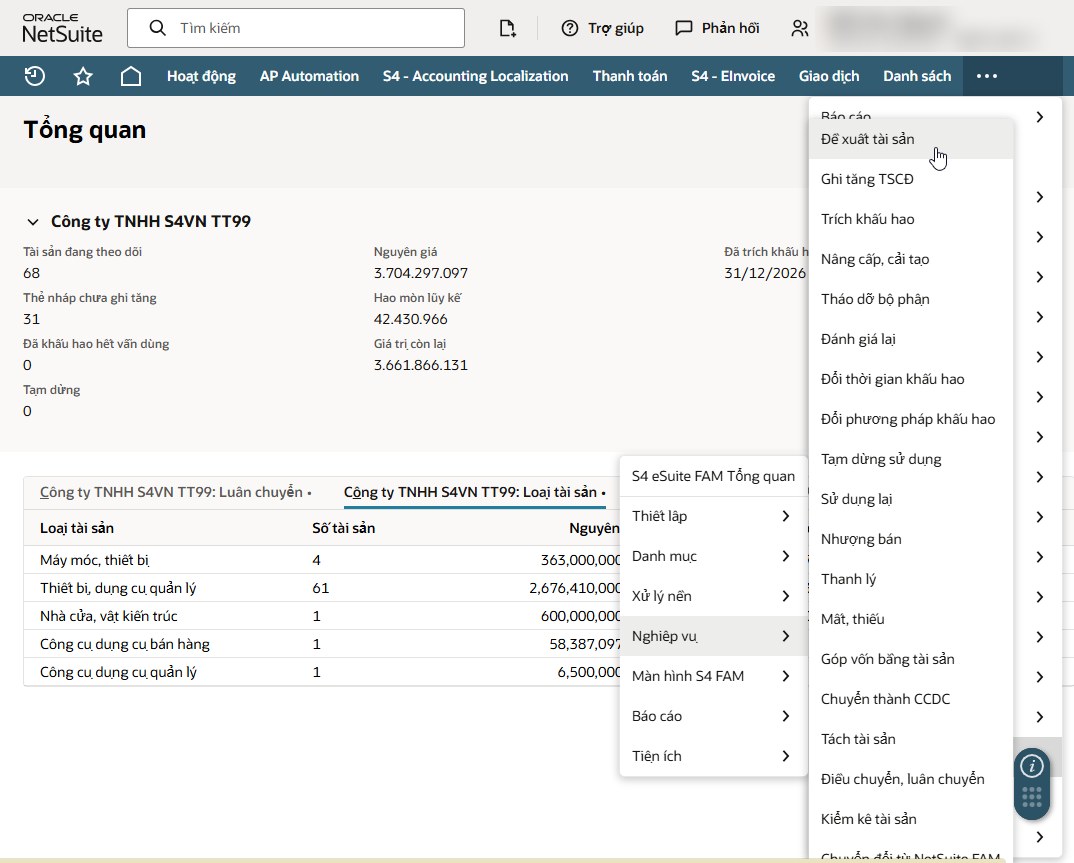Viewport: 1074px width, 863px height.
Task: Select Đánh giá lại menu entry
Action: [910, 339]
